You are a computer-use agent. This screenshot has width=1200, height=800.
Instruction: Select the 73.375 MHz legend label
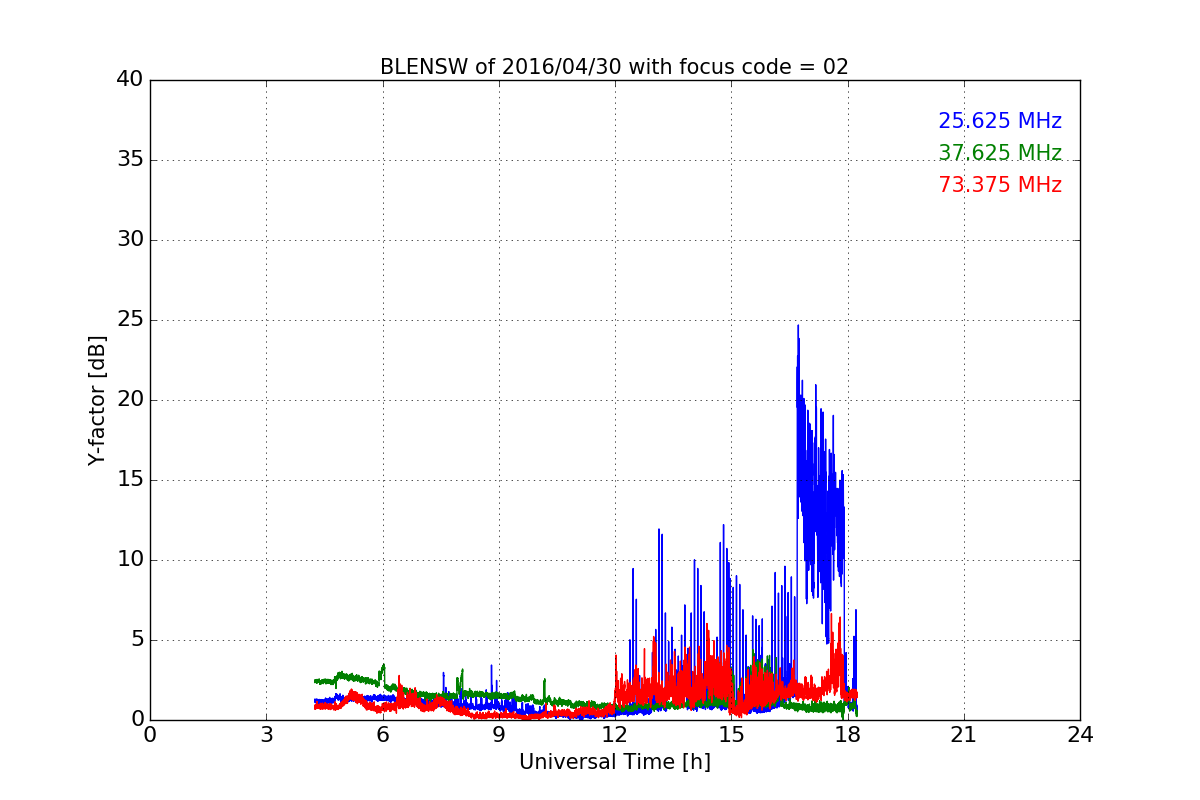1000,185
